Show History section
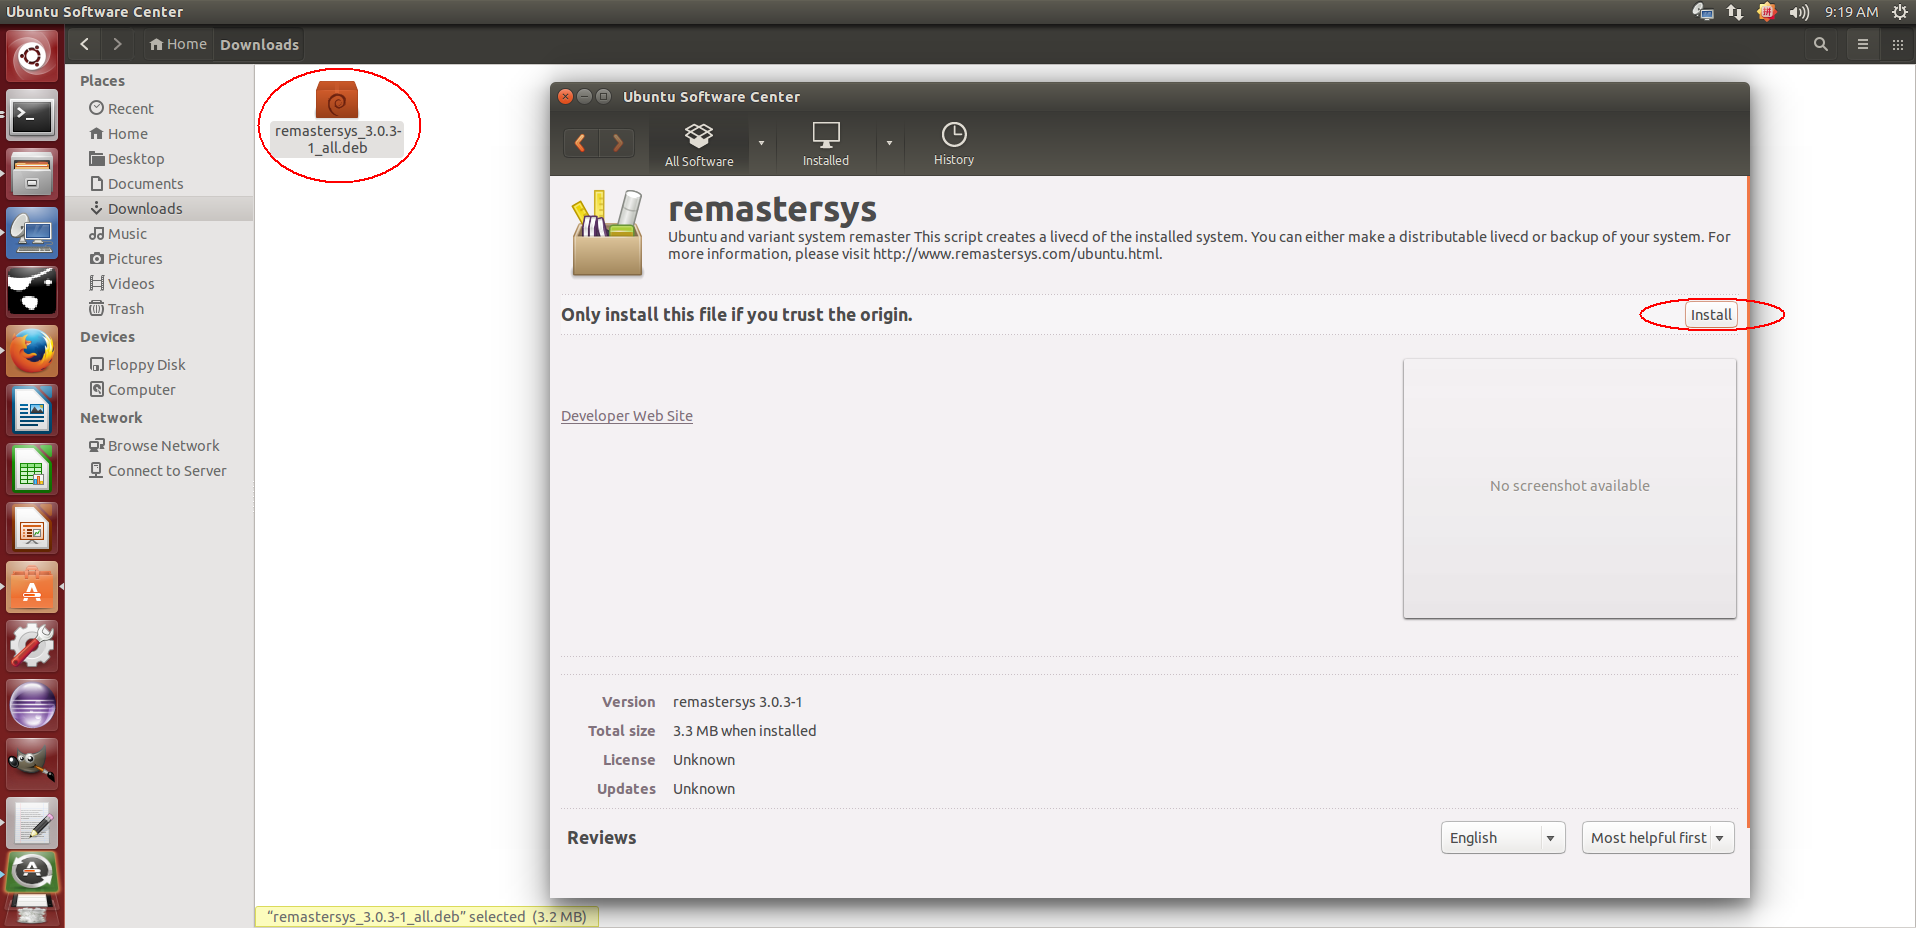Screen dimensions: 1916x928 (x=954, y=145)
